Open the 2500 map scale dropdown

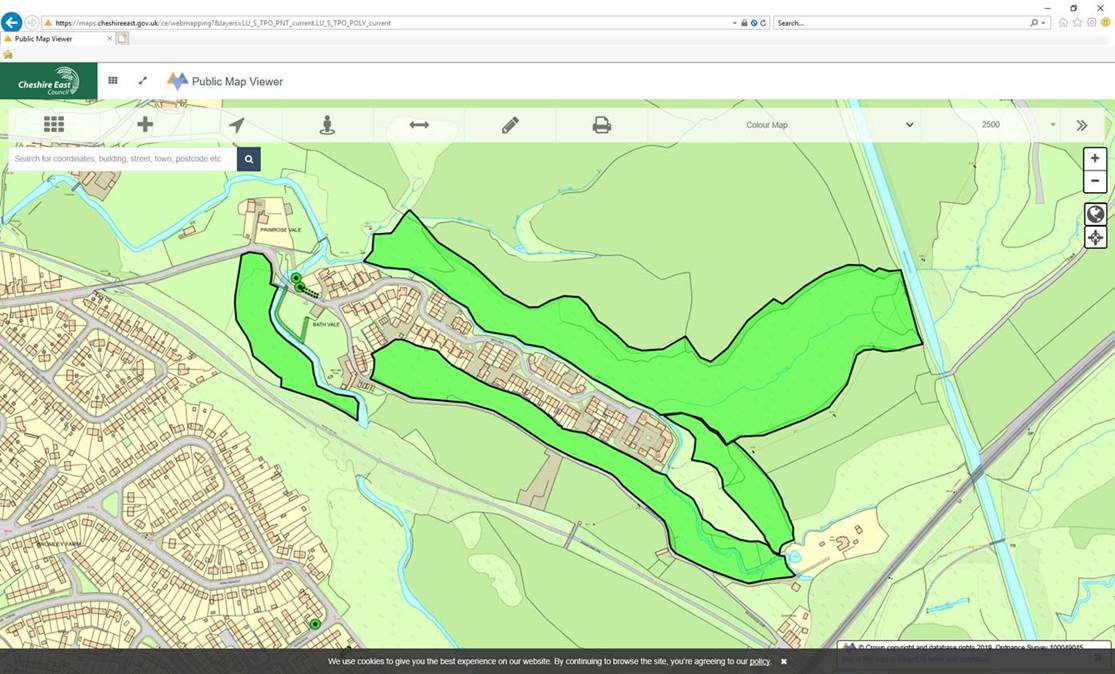click(1018, 125)
